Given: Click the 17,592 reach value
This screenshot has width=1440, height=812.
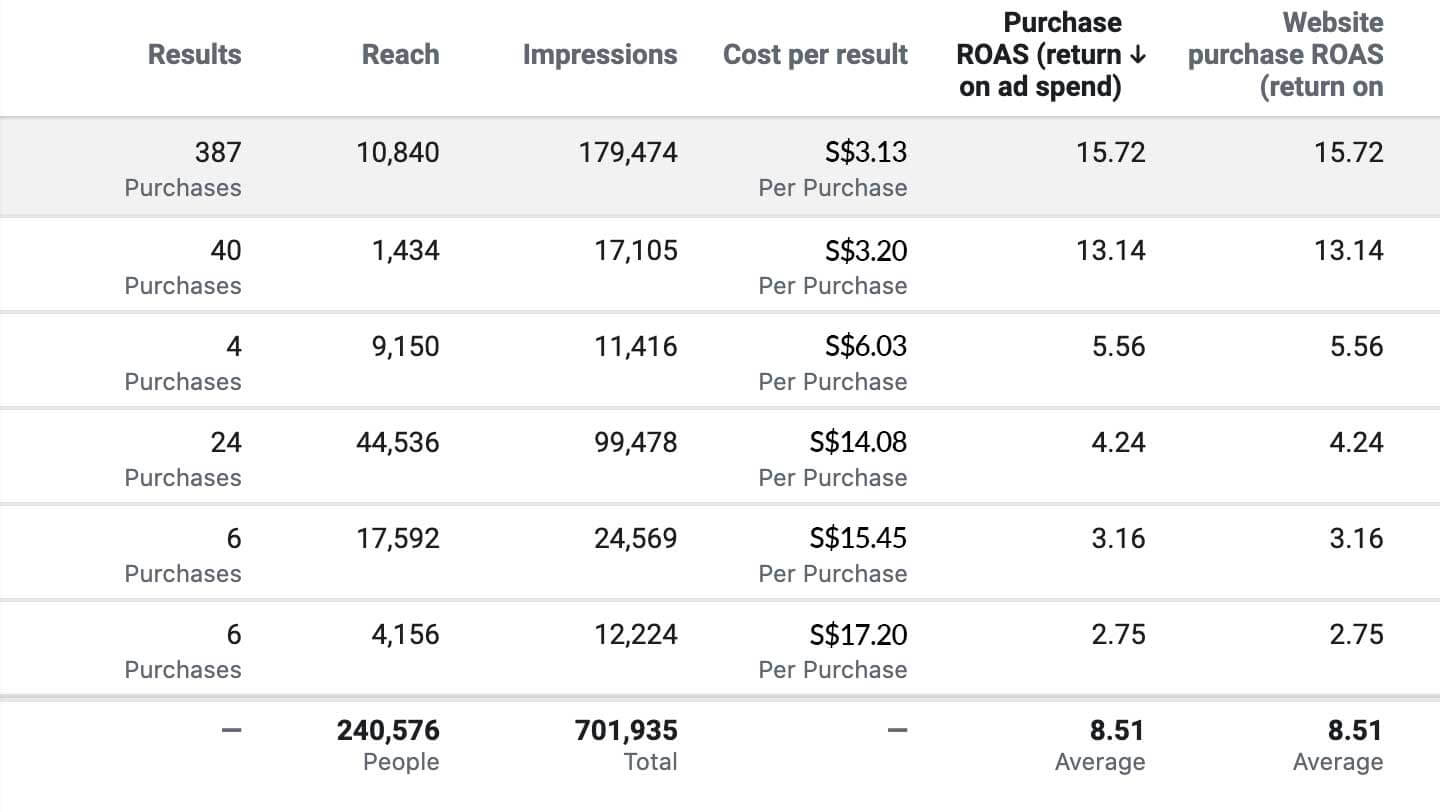Looking at the screenshot, I should [398, 538].
